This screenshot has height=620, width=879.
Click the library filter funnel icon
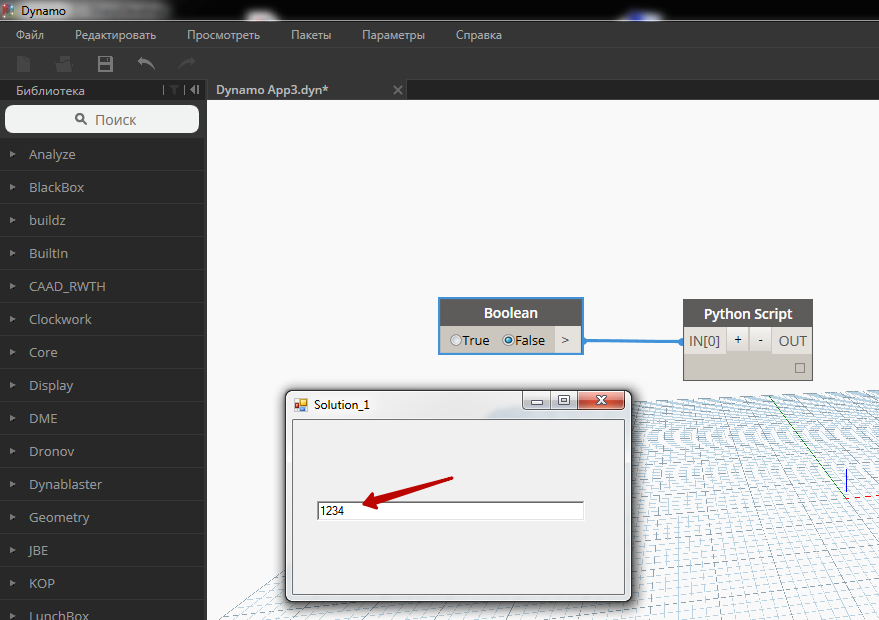(175, 90)
